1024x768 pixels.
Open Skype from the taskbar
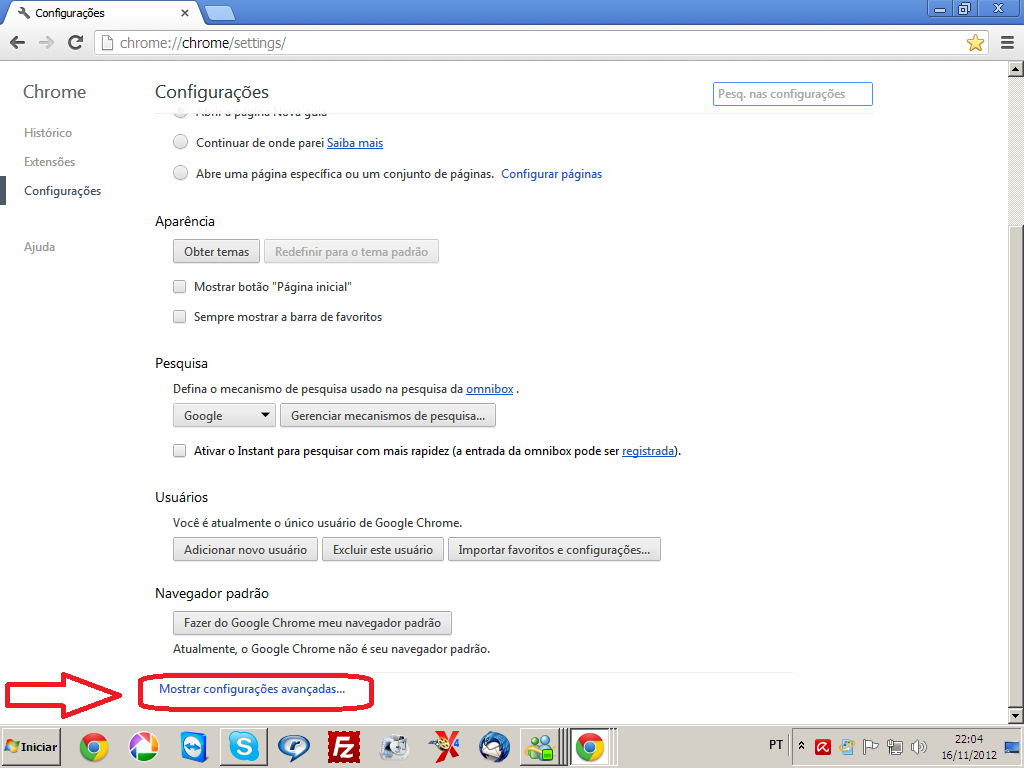click(x=243, y=746)
